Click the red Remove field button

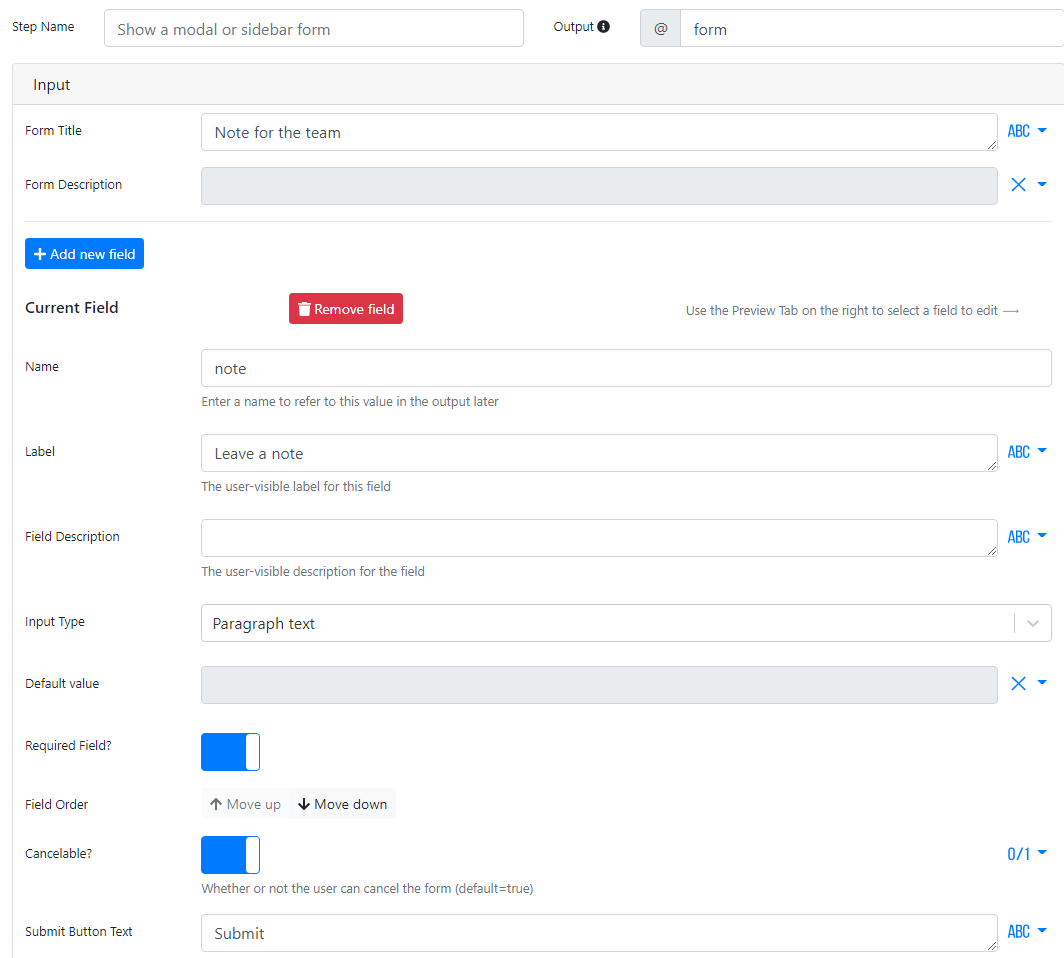345,309
